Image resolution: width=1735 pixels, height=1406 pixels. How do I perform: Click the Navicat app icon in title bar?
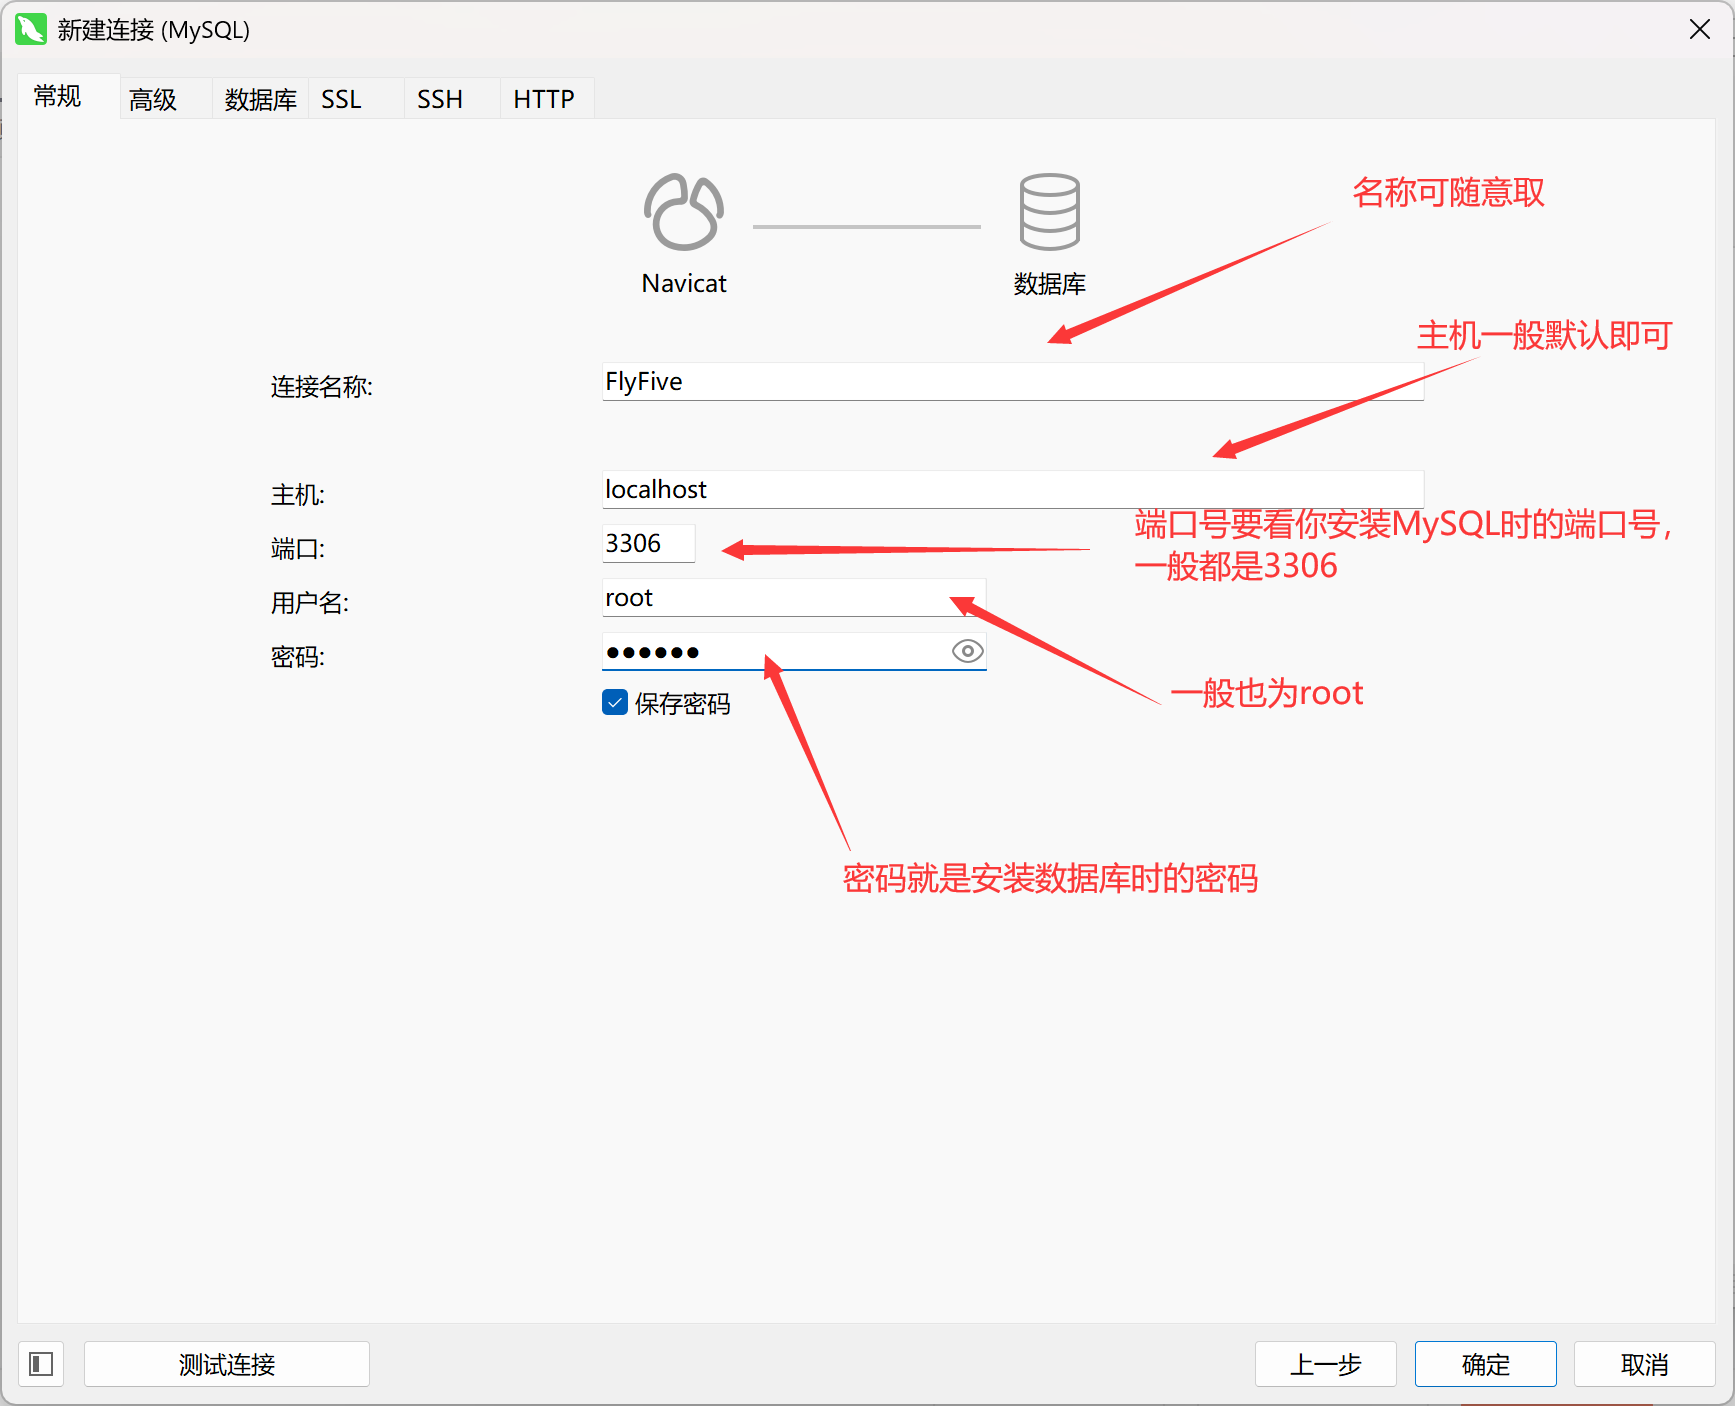(31, 30)
